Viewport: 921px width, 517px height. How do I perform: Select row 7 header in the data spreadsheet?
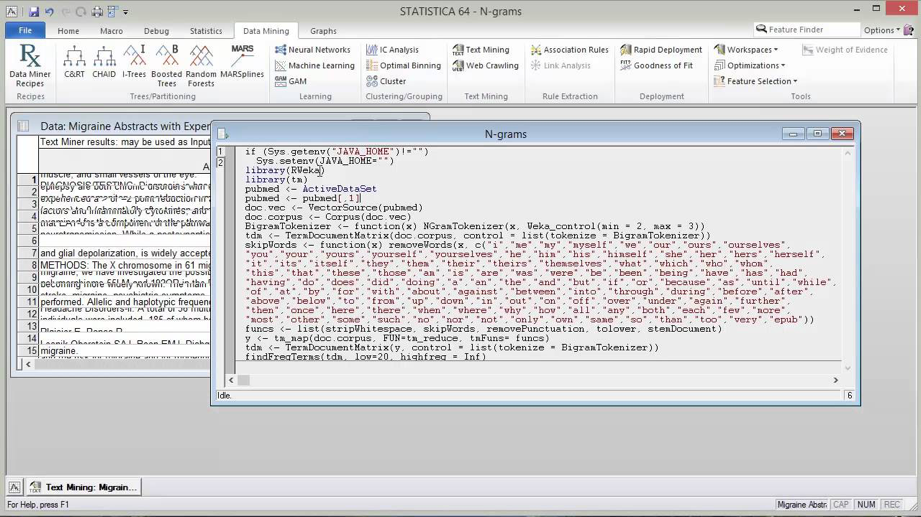[x=28, y=253]
